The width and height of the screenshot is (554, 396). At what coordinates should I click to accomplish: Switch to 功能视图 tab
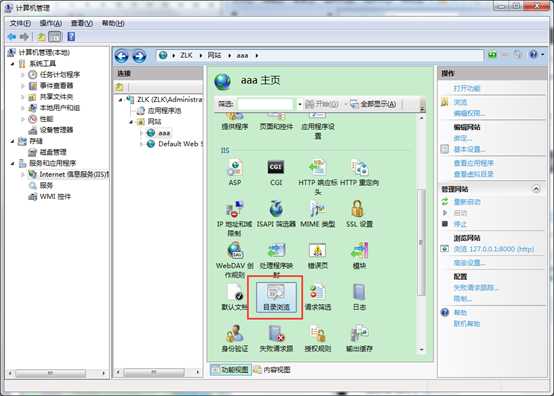point(231,370)
